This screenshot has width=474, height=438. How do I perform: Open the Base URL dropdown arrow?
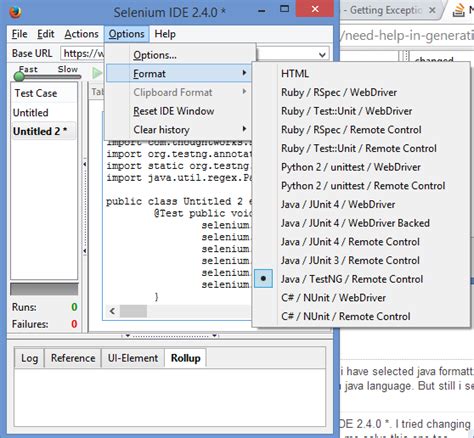(x=322, y=54)
